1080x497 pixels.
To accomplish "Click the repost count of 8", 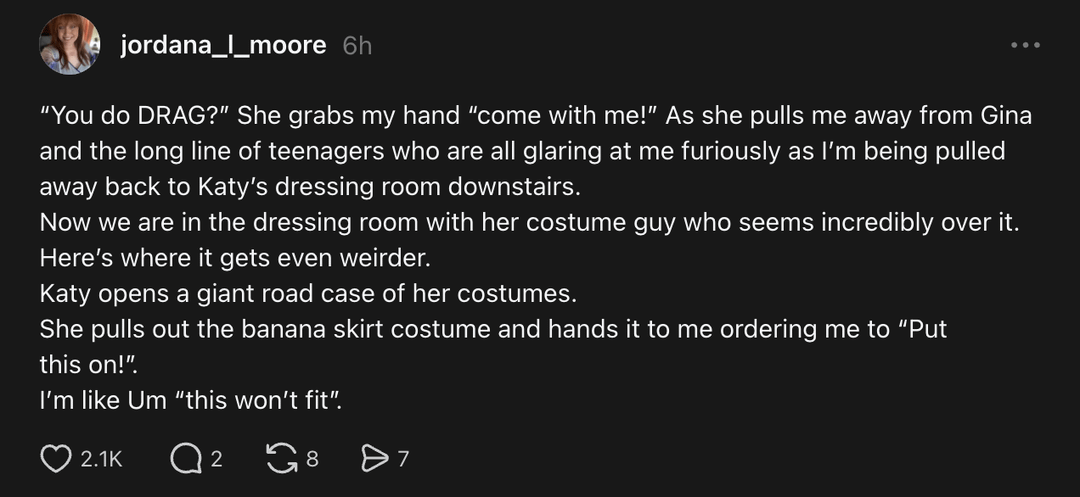I will tap(312, 460).
